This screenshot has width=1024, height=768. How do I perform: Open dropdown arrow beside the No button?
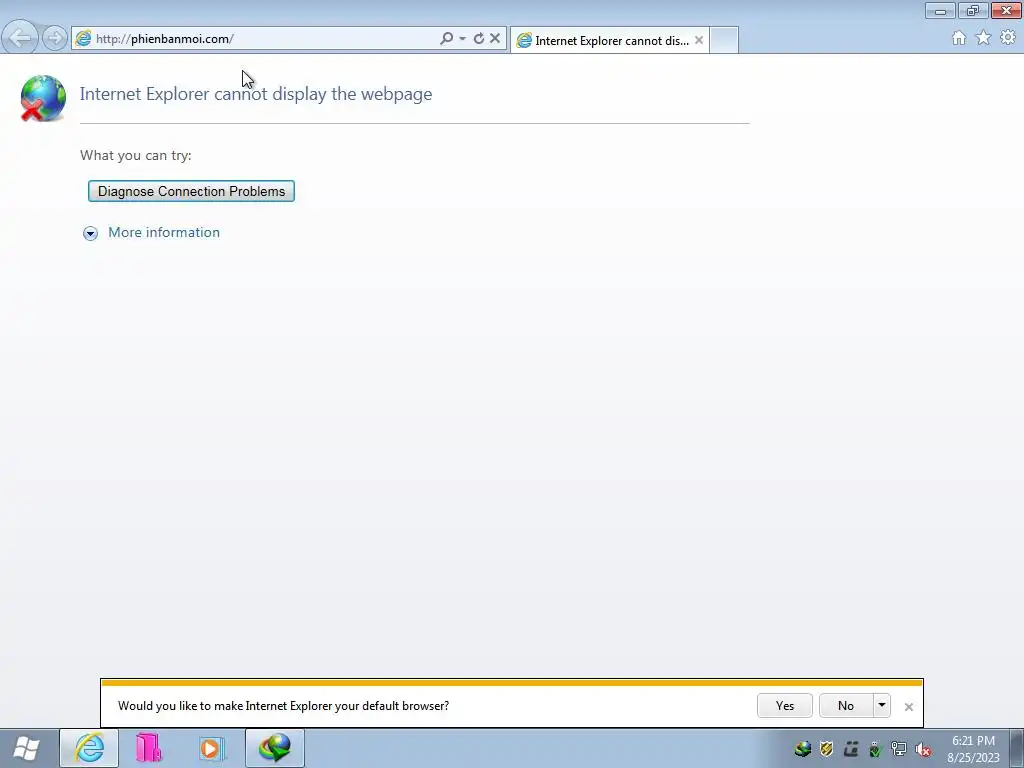(x=882, y=705)
